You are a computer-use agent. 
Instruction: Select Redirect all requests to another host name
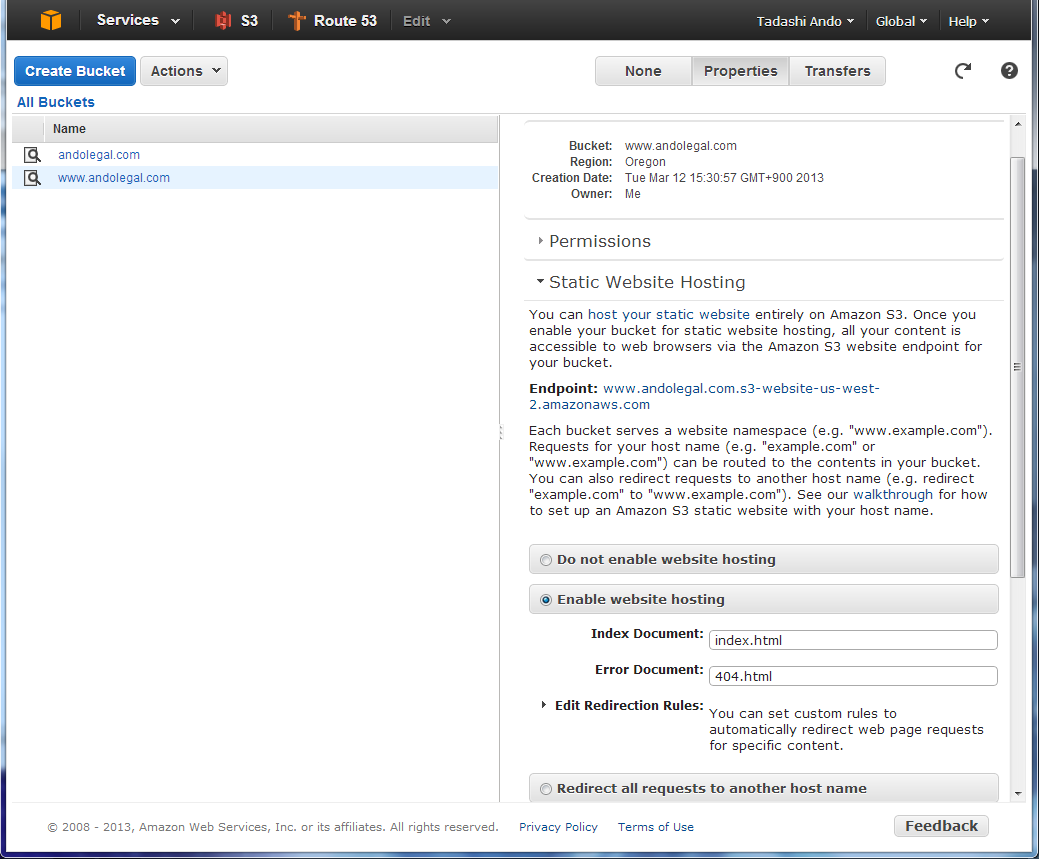[545, 789]
